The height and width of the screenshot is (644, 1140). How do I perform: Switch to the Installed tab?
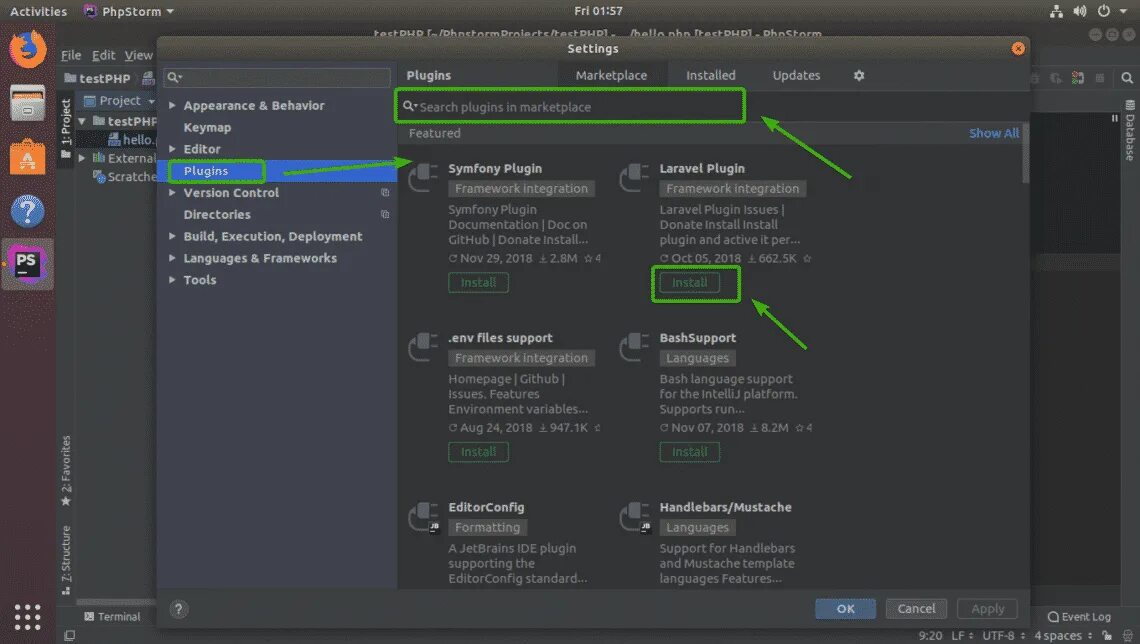(x=710, y=76)
